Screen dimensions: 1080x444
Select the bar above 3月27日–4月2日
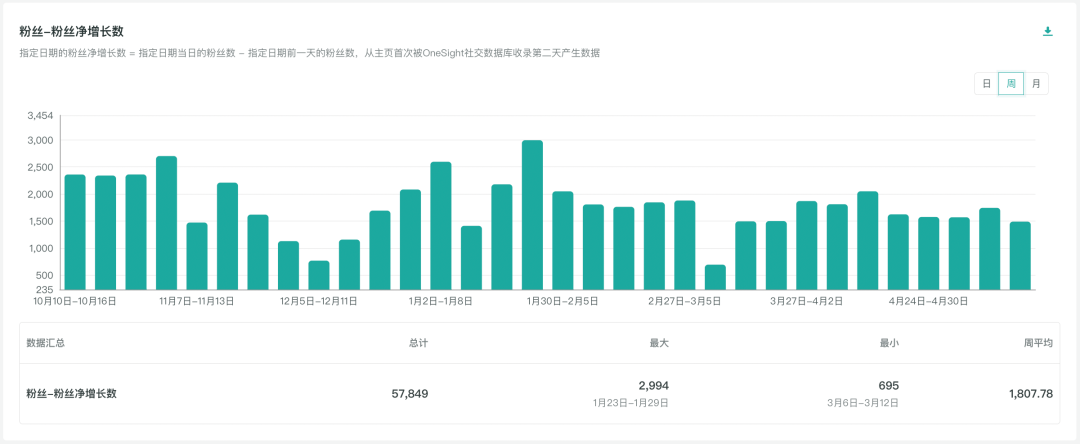click(x=807, y=245)
